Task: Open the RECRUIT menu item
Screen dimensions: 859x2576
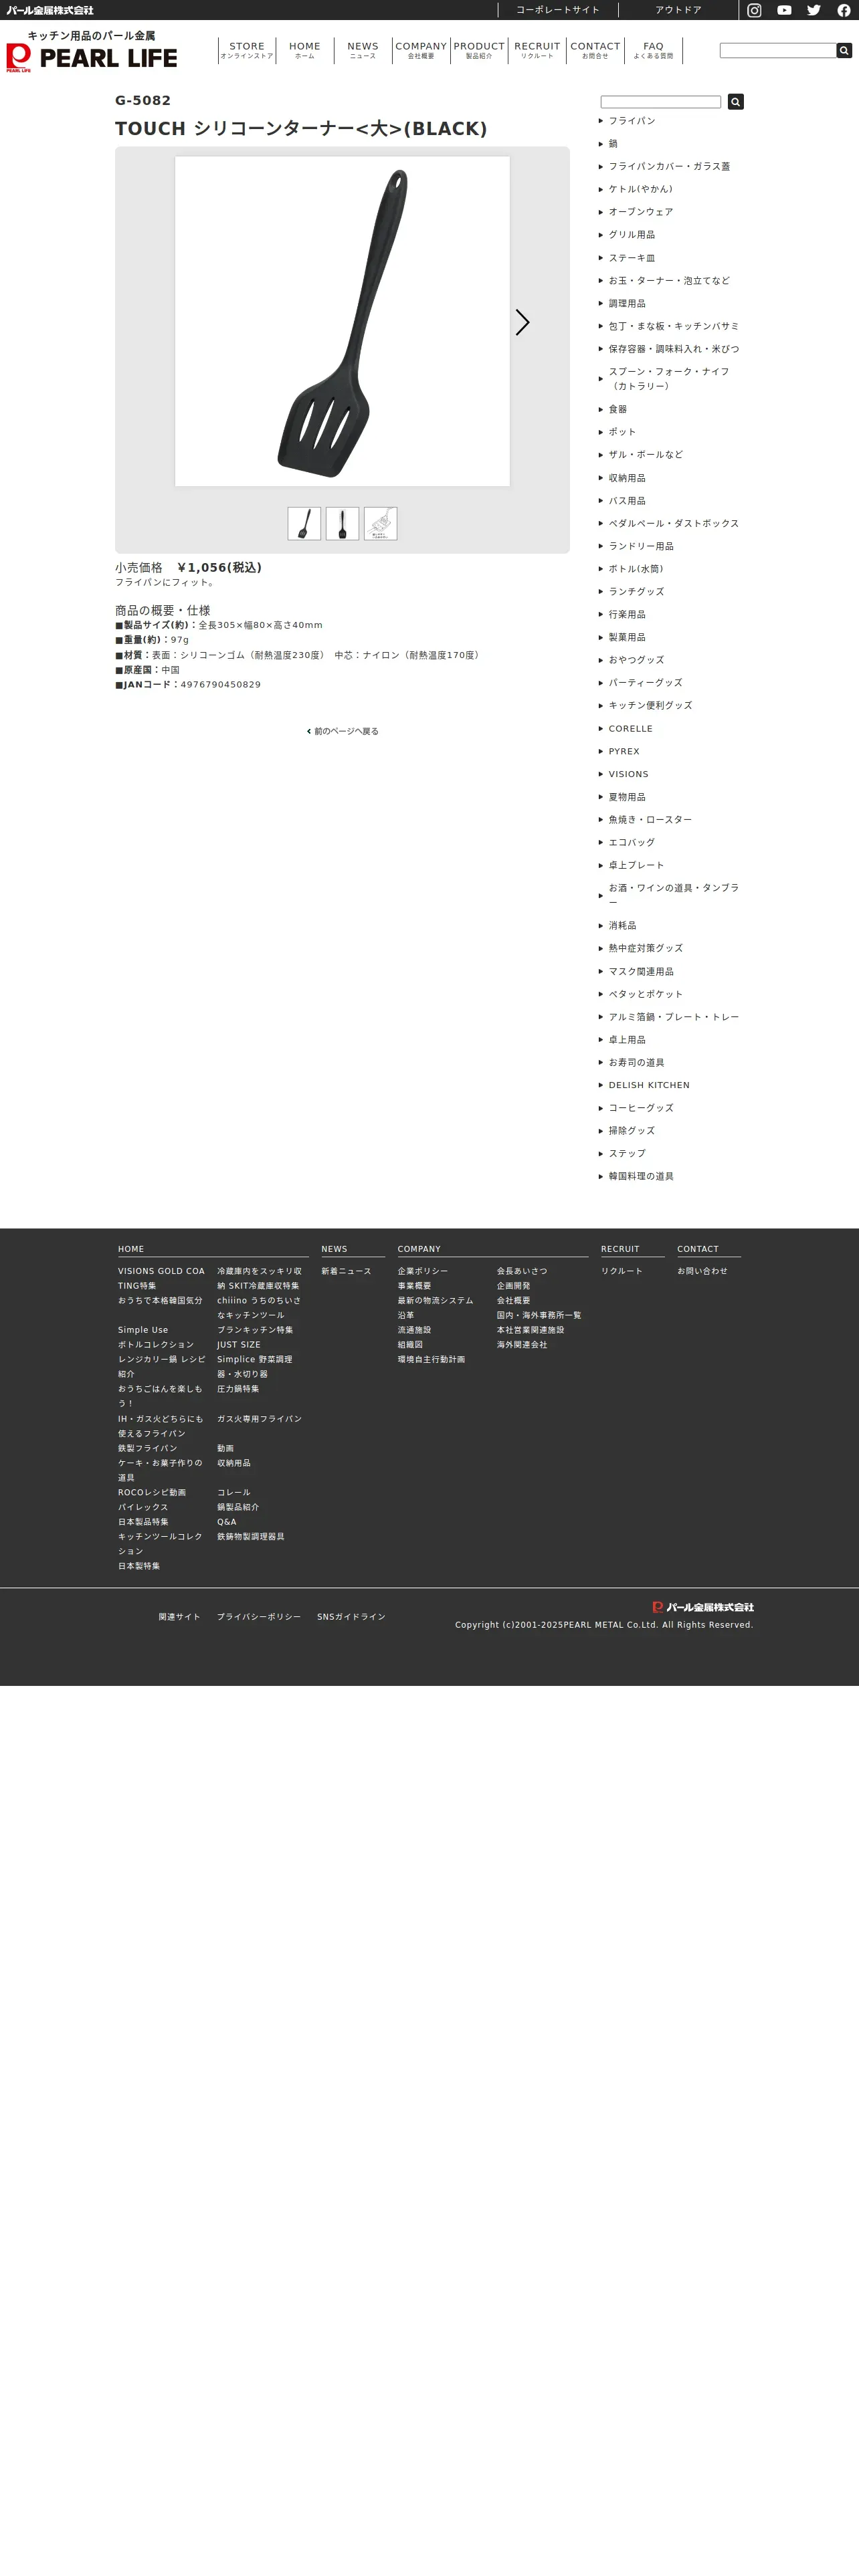Action: tap(537, 50)
